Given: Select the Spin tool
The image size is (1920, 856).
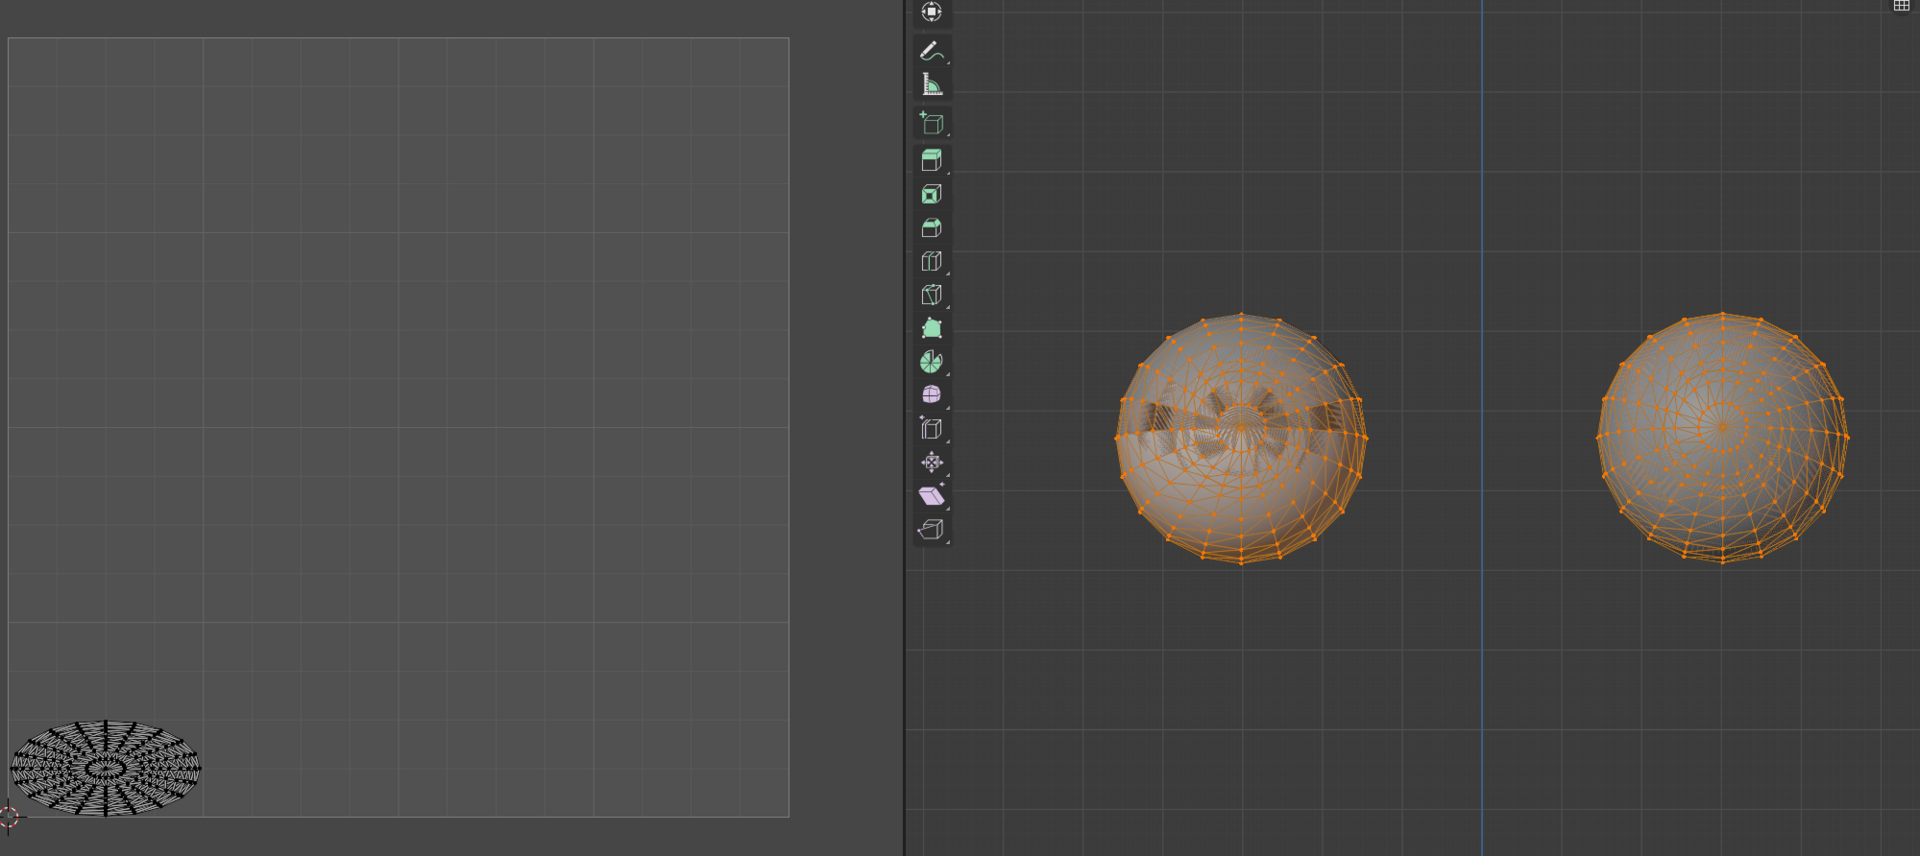Looking at the screenshot, I should (x=931, y=362).
